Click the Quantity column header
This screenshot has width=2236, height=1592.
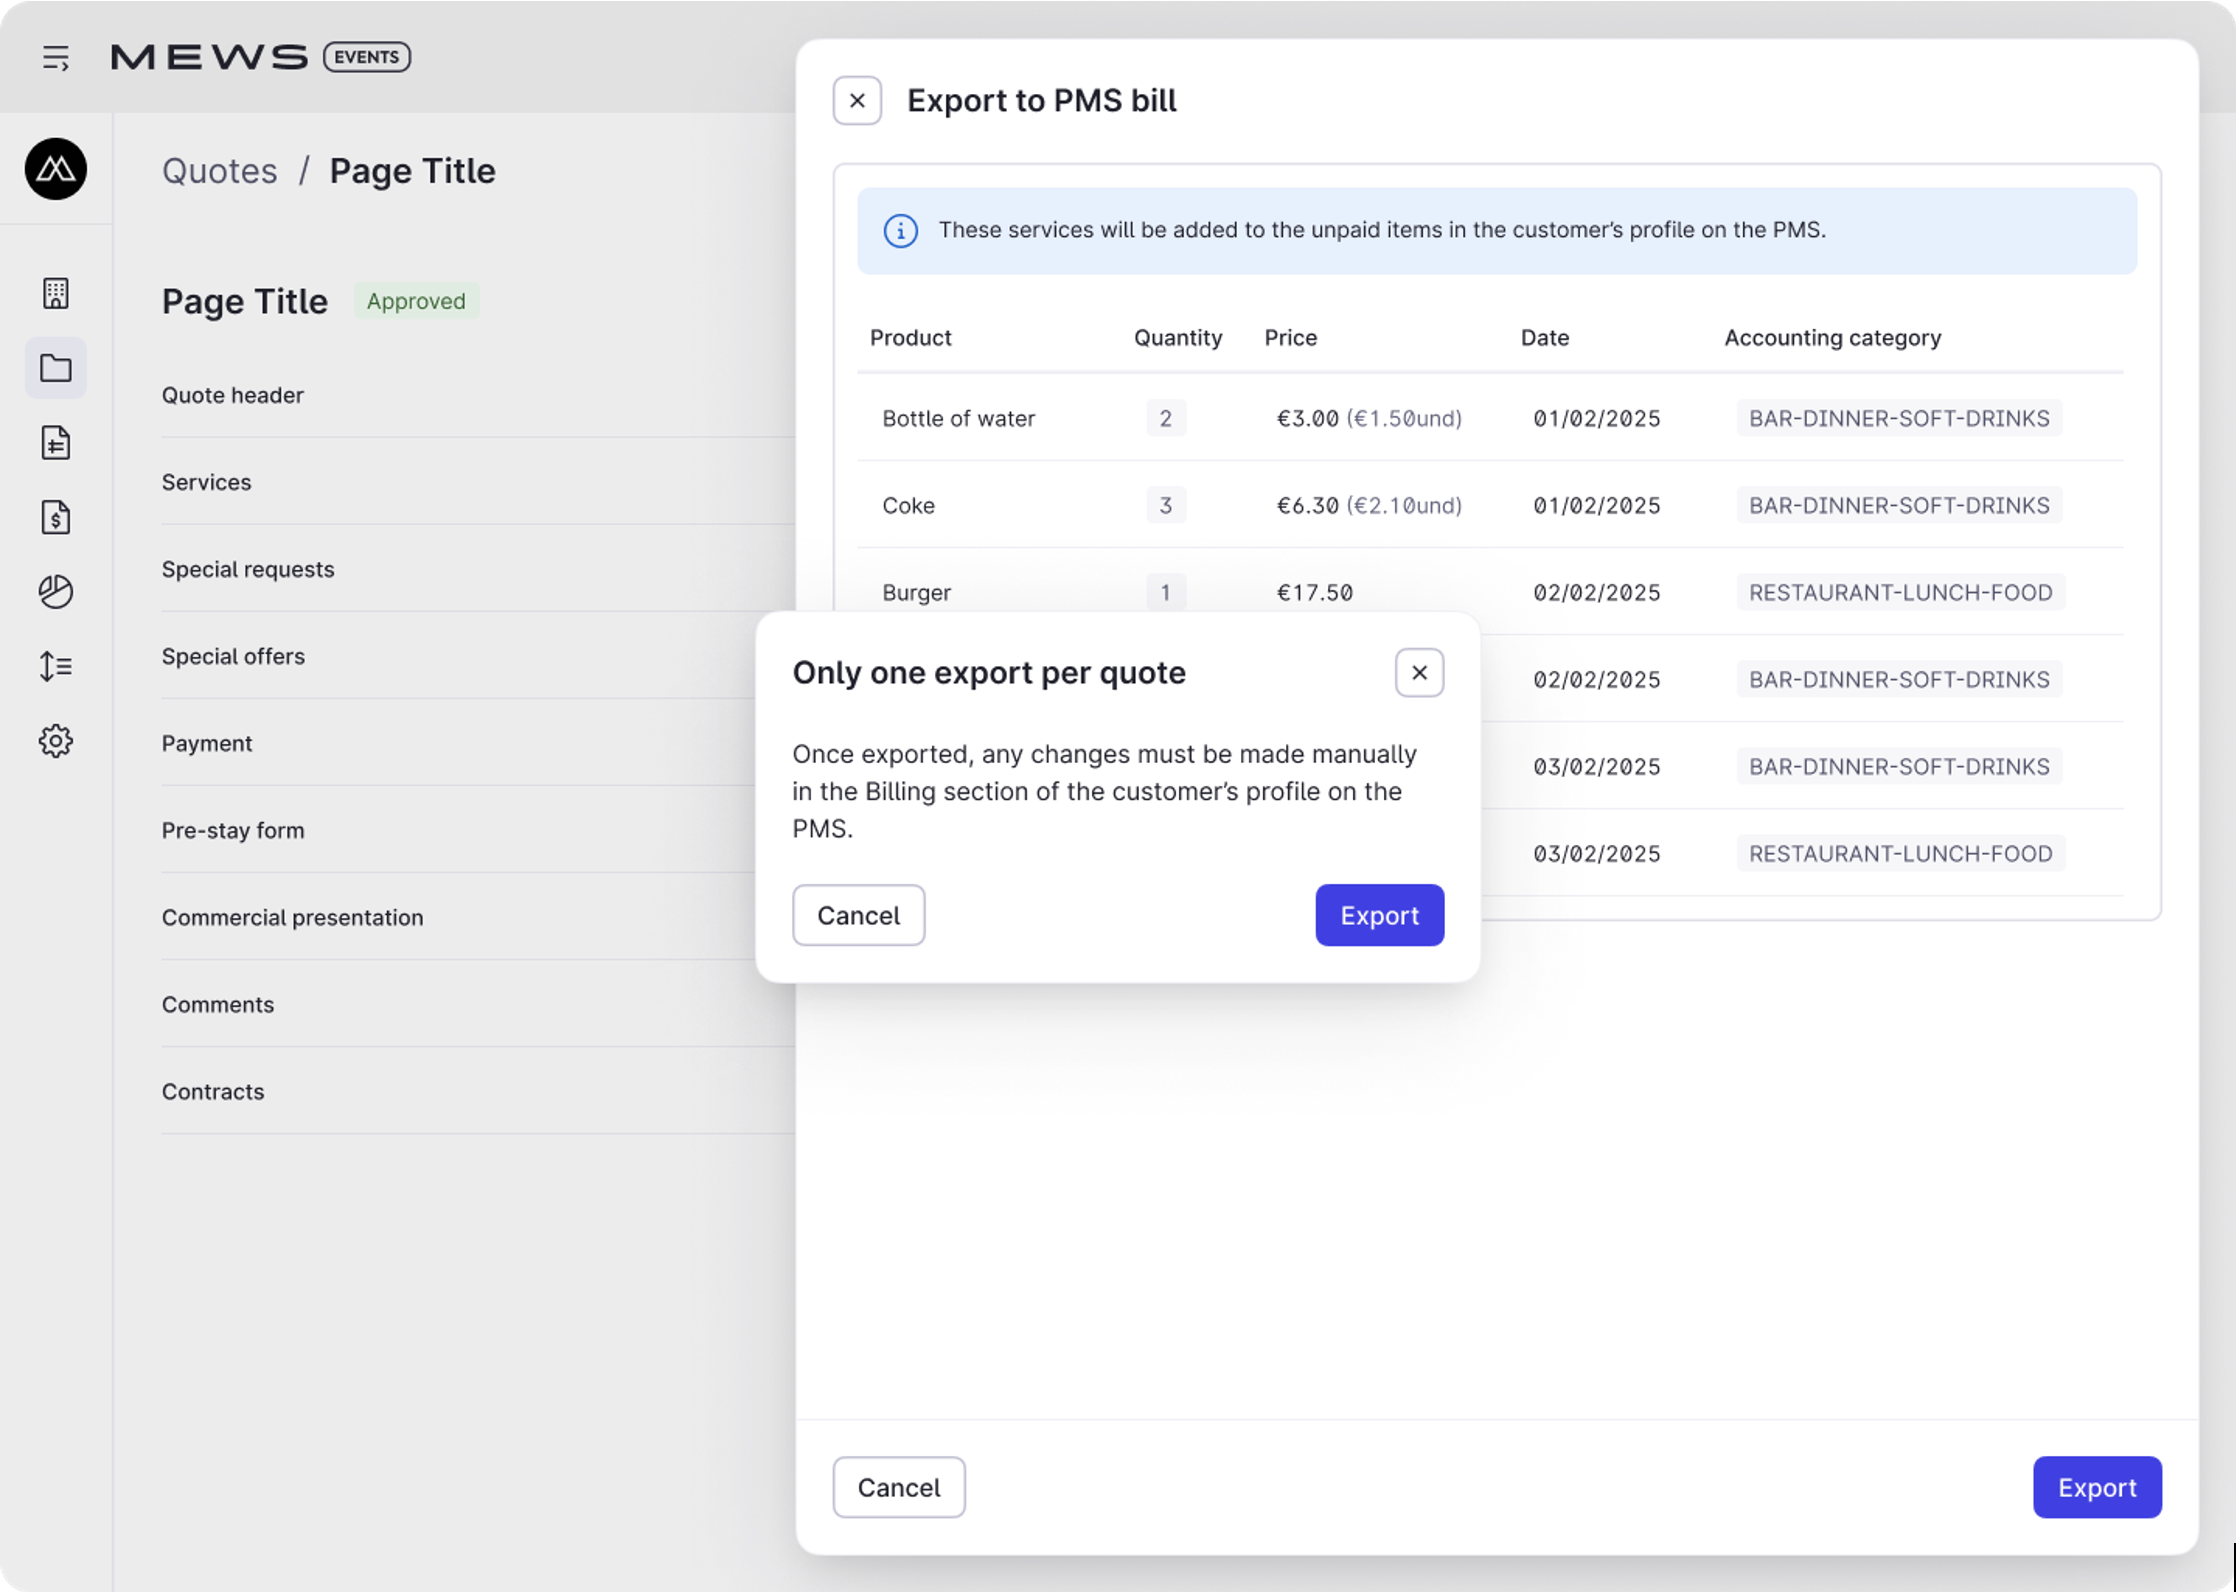tap(1177, 338)
